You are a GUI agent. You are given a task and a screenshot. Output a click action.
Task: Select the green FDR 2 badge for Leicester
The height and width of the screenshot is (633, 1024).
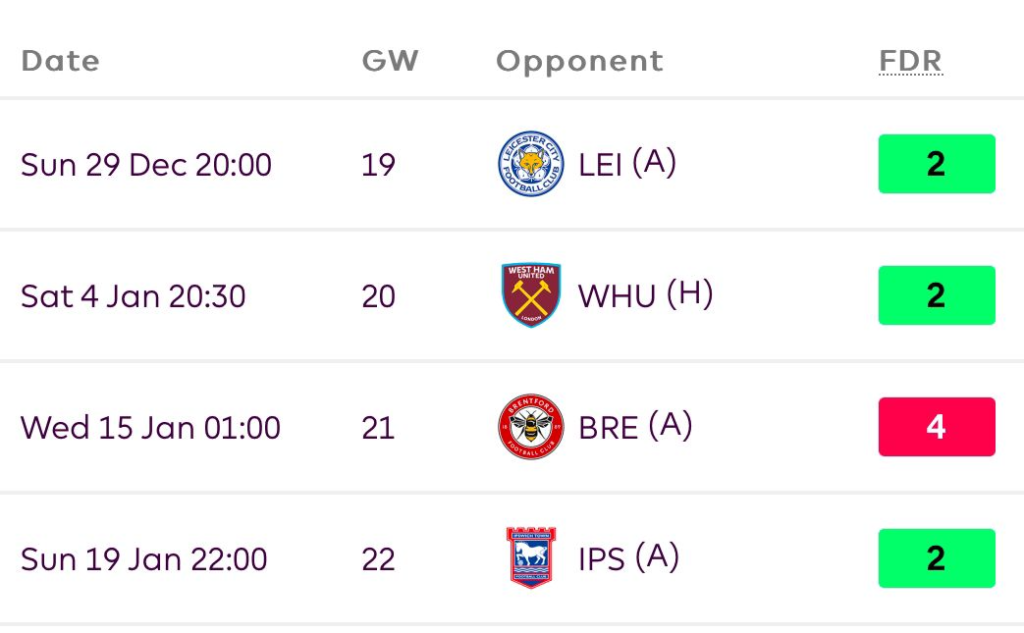point(936,164)
